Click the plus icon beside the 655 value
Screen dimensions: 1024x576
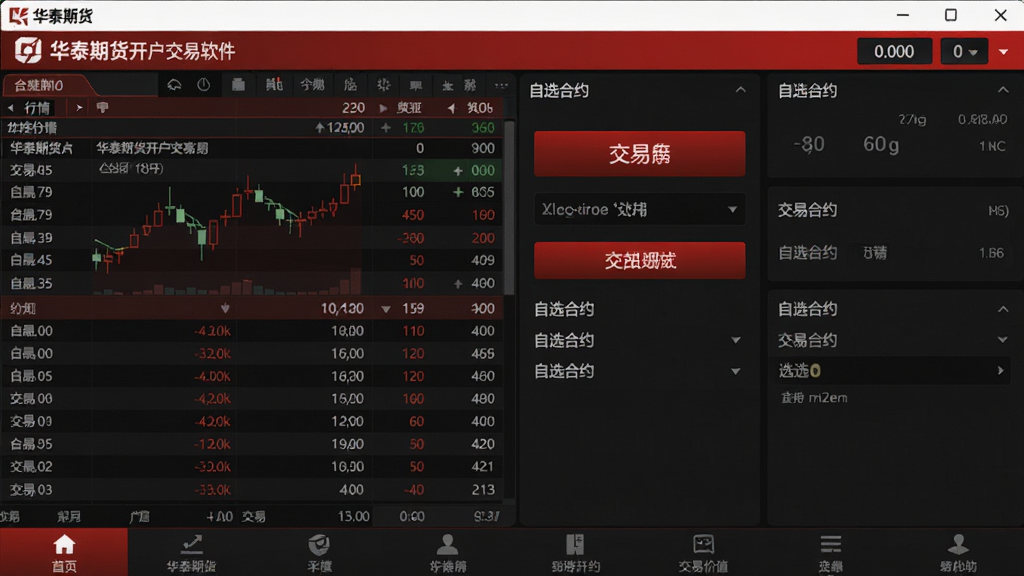[x=458, y=192]
